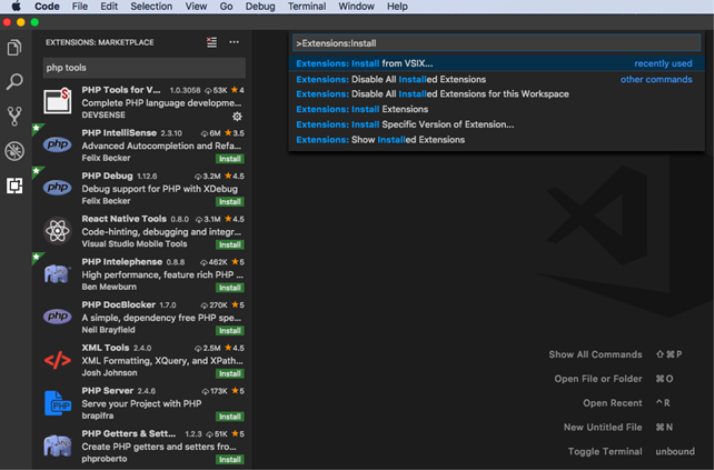Image resolution: width=714 pixels, height=470 pixels.
Task: Open the Search view in the activity bar
Action: (14, 82)
